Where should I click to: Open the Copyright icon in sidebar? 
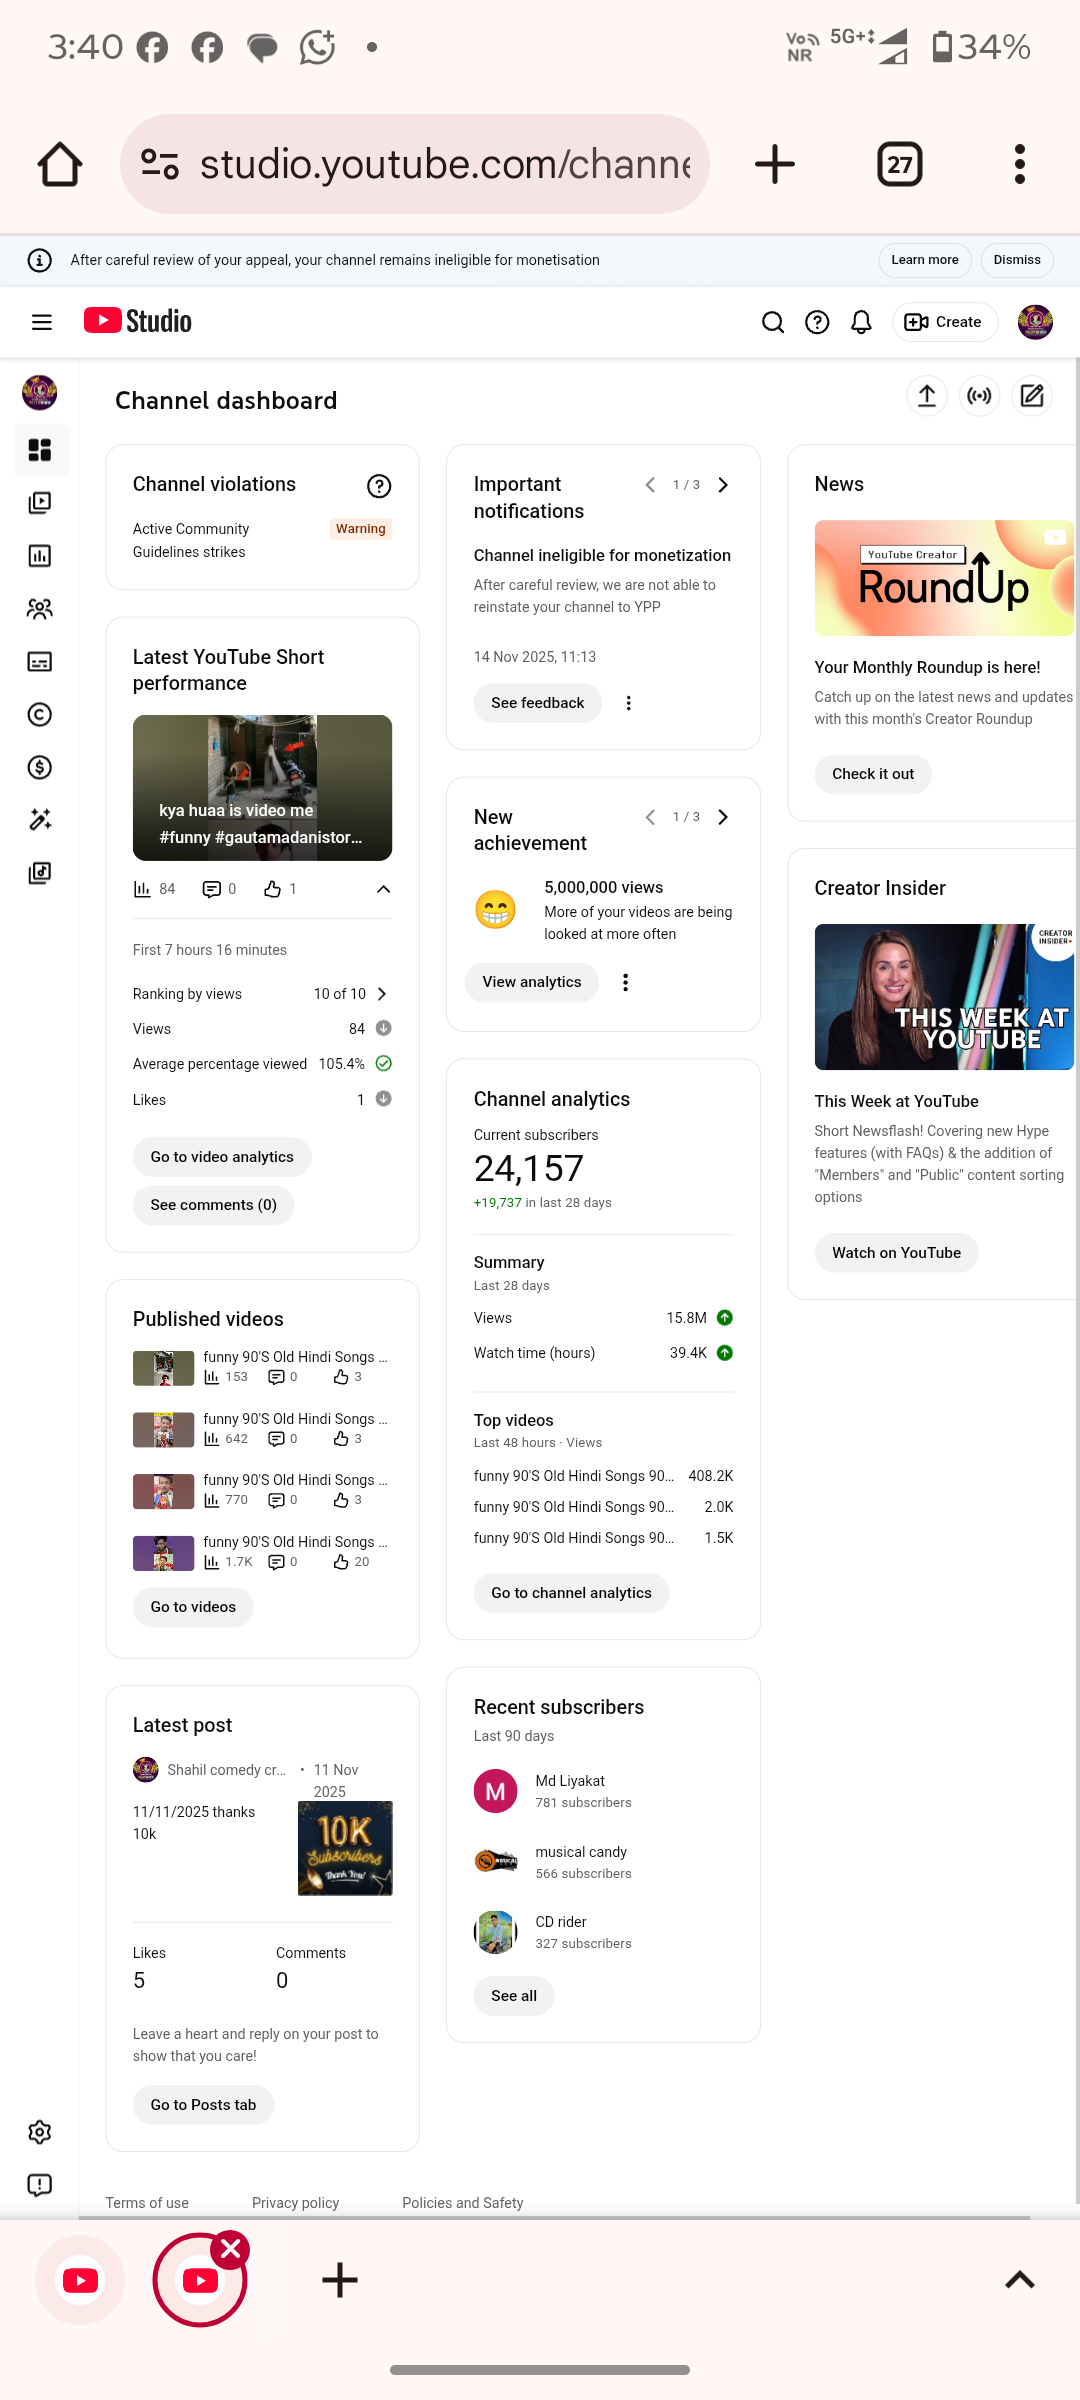point(40,714)
